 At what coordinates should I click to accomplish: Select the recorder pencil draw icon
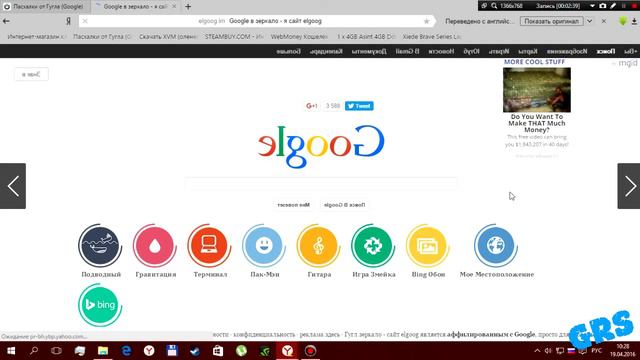[x=613, y=6]
